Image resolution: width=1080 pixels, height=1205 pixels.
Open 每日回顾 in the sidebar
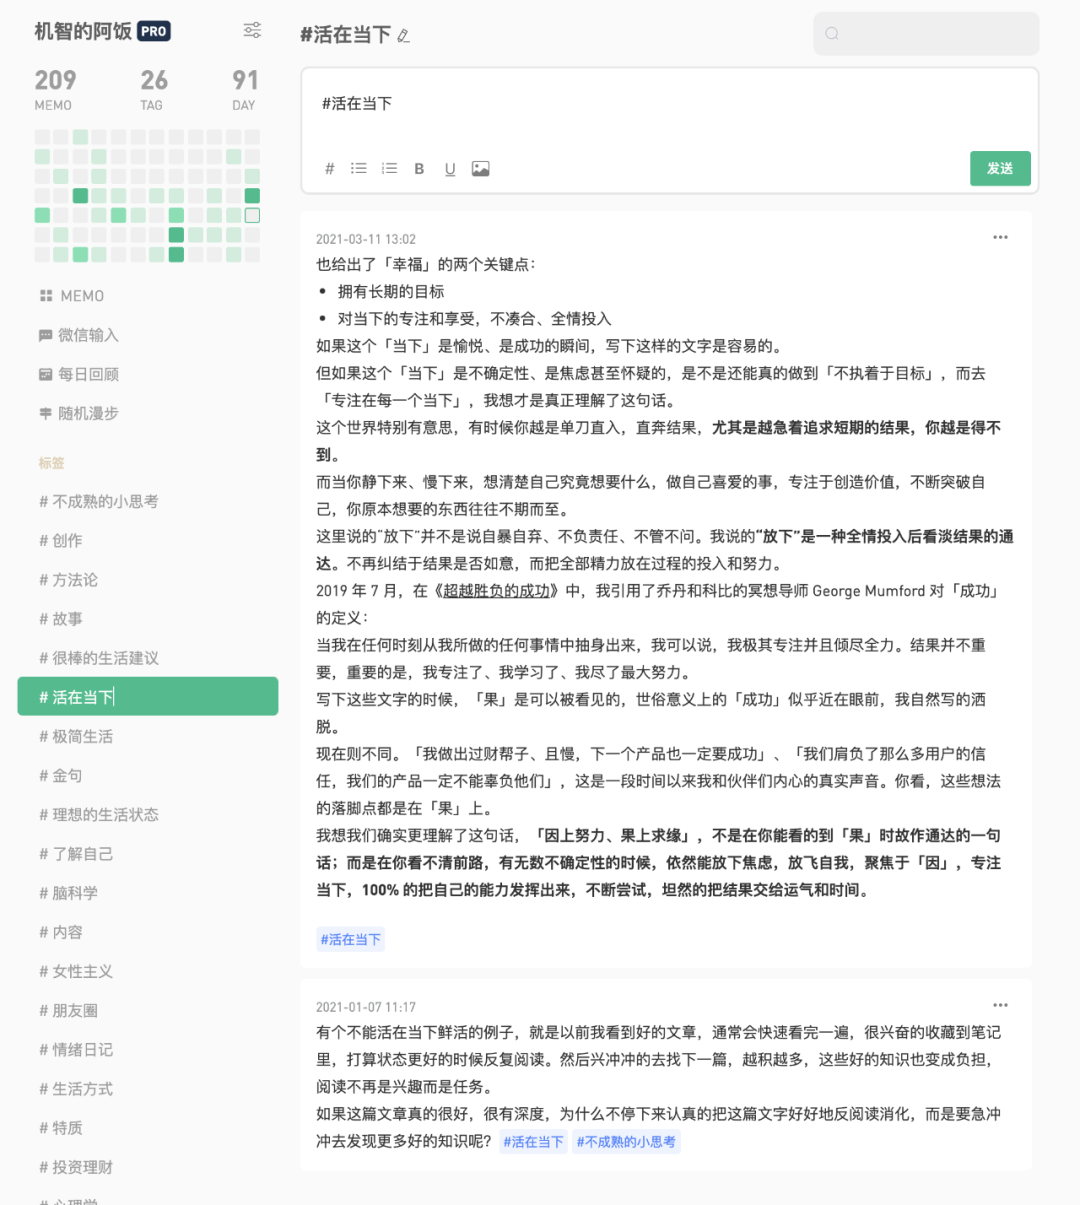(x=78, y=374)
